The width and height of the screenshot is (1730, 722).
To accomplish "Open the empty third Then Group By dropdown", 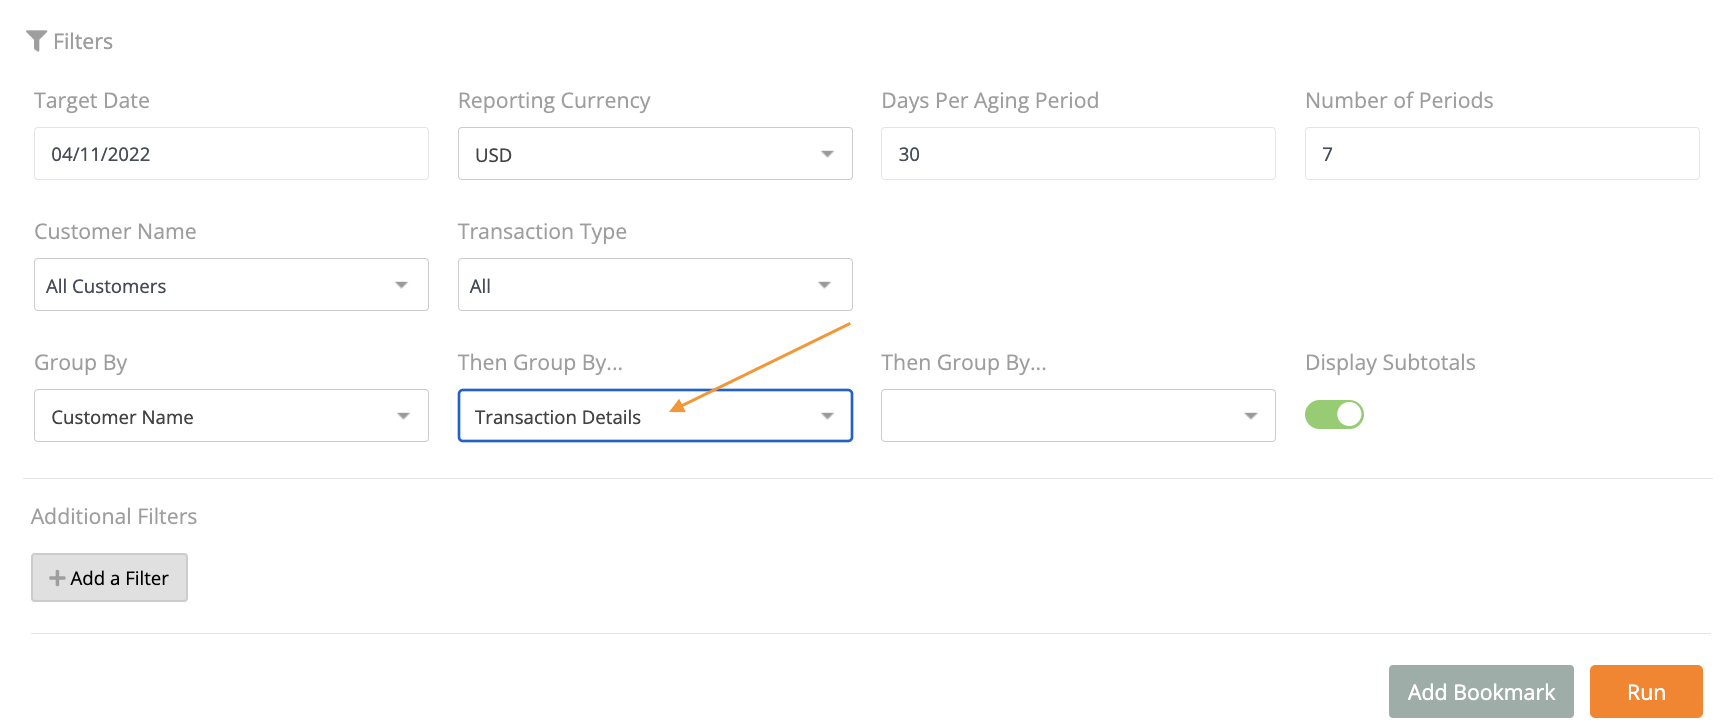I will [x=1078, y=416].
